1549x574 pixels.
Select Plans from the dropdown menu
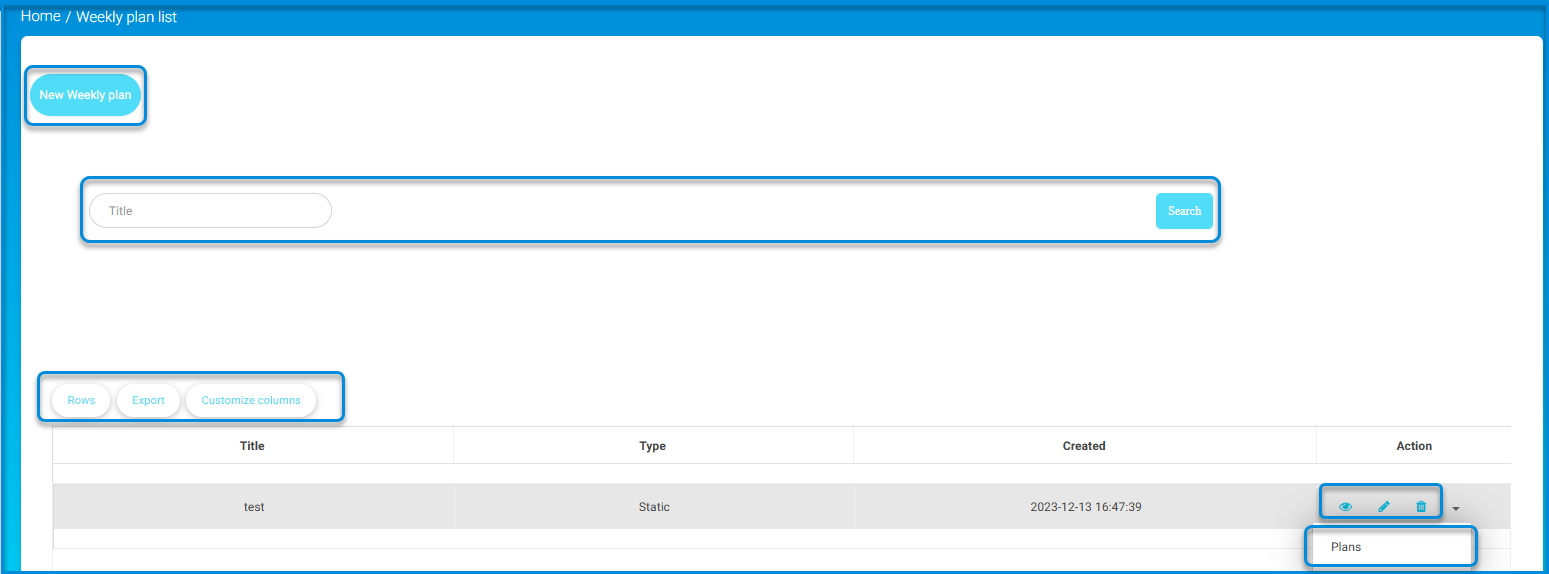1346,547
